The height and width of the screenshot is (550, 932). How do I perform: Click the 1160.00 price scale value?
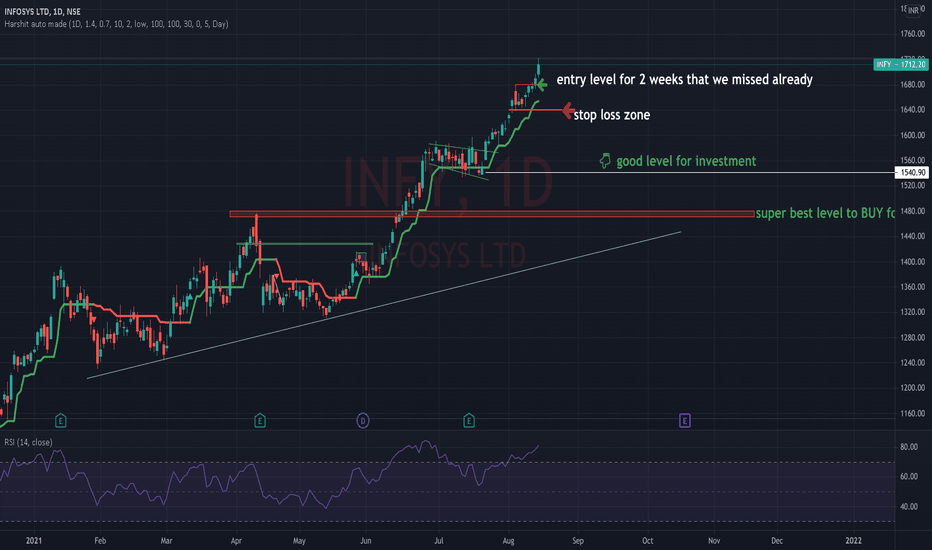pyautogui.click(x=912, y=413)
